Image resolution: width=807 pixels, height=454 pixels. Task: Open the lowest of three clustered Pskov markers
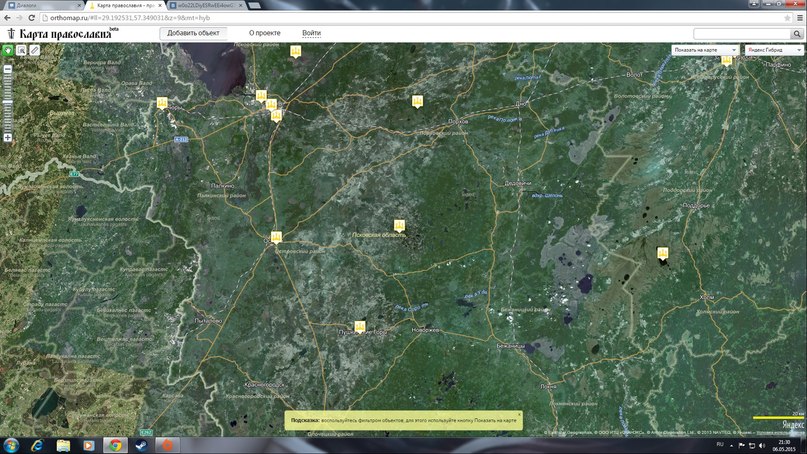tap(276, 115)
